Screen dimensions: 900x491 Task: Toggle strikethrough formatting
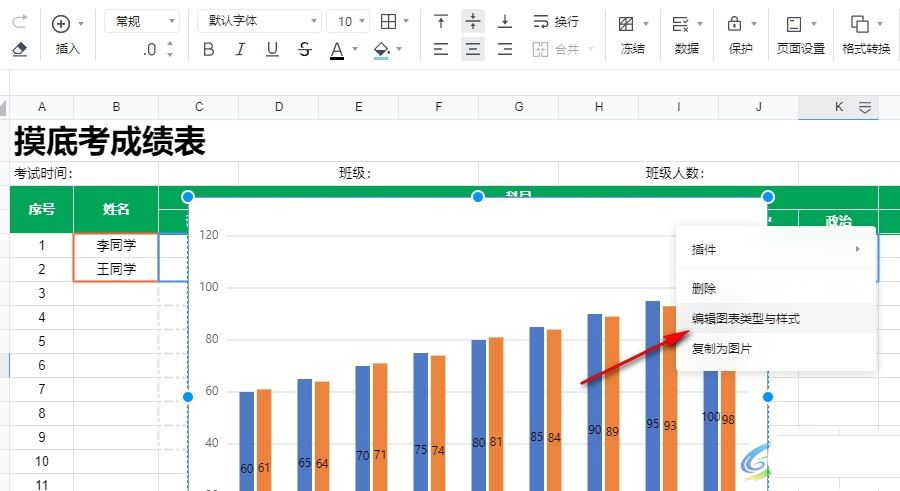coord(305,49)
